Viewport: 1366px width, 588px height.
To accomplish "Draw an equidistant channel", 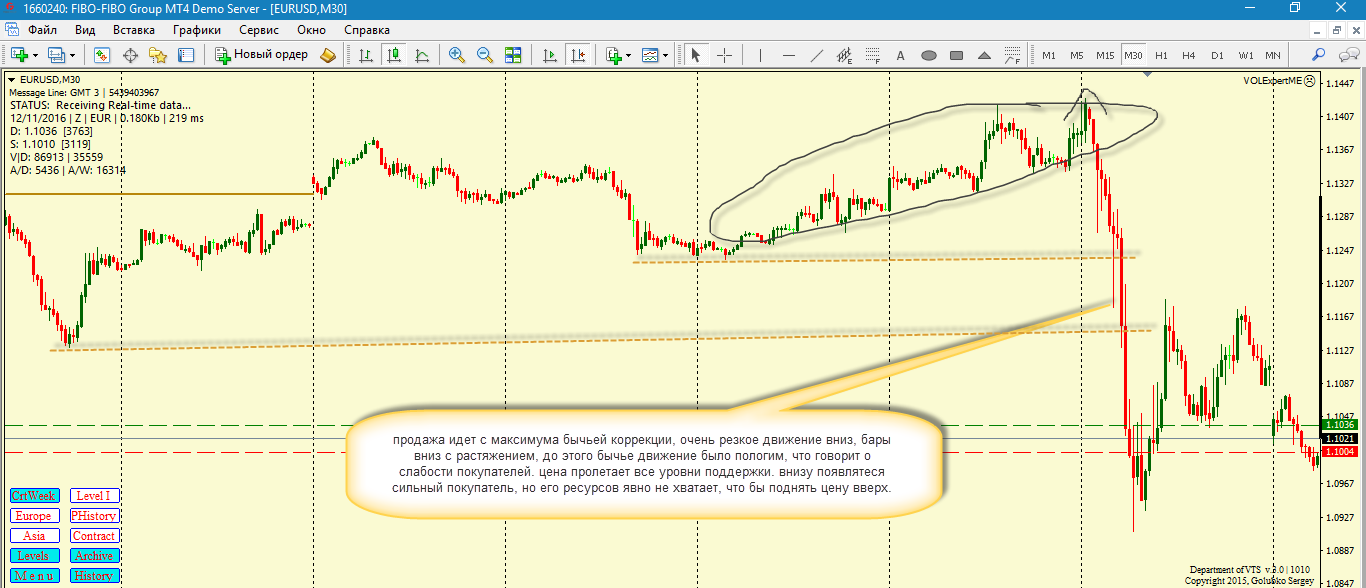I will [x=845, y=55].
